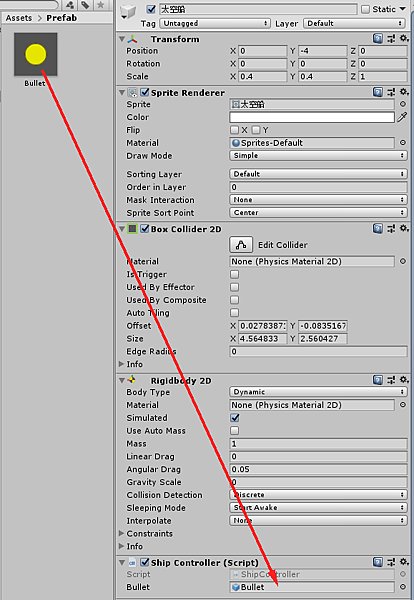This screenshot has height=600, width=414.
Task: Click the favorites star icon in Project panel
Action: click(101, 5)
